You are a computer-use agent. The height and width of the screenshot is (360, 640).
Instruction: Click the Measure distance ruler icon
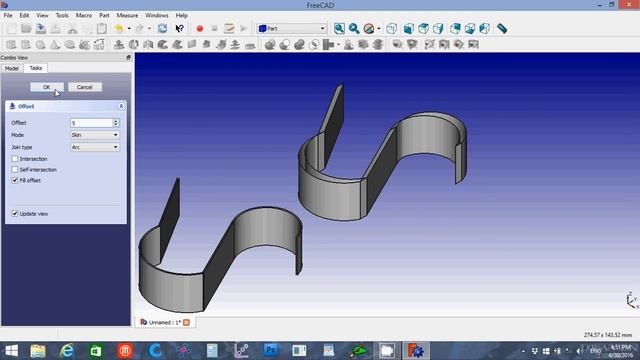pyautogui.click(x=502, y=29)
